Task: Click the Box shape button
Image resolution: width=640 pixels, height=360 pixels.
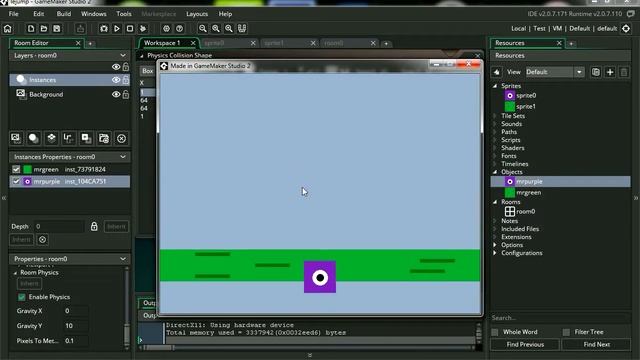Action: pos(147,71)
